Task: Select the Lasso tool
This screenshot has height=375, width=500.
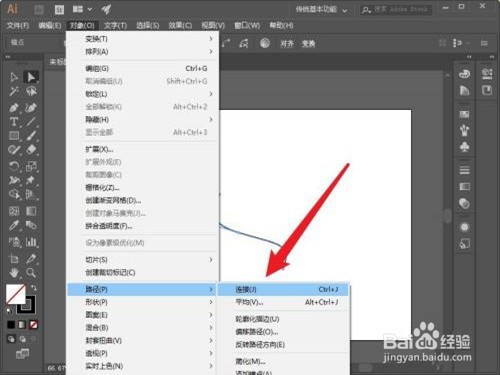Action: click(x=31, y=91)
